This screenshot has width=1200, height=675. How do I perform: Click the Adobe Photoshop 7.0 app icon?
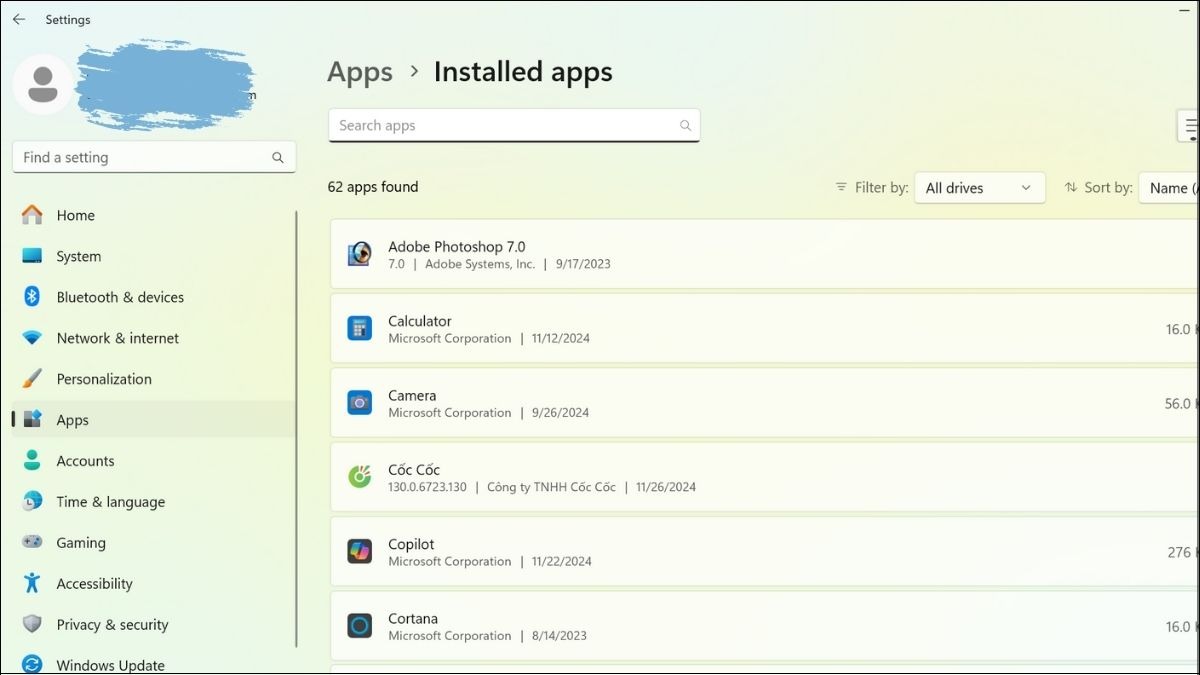359,254
